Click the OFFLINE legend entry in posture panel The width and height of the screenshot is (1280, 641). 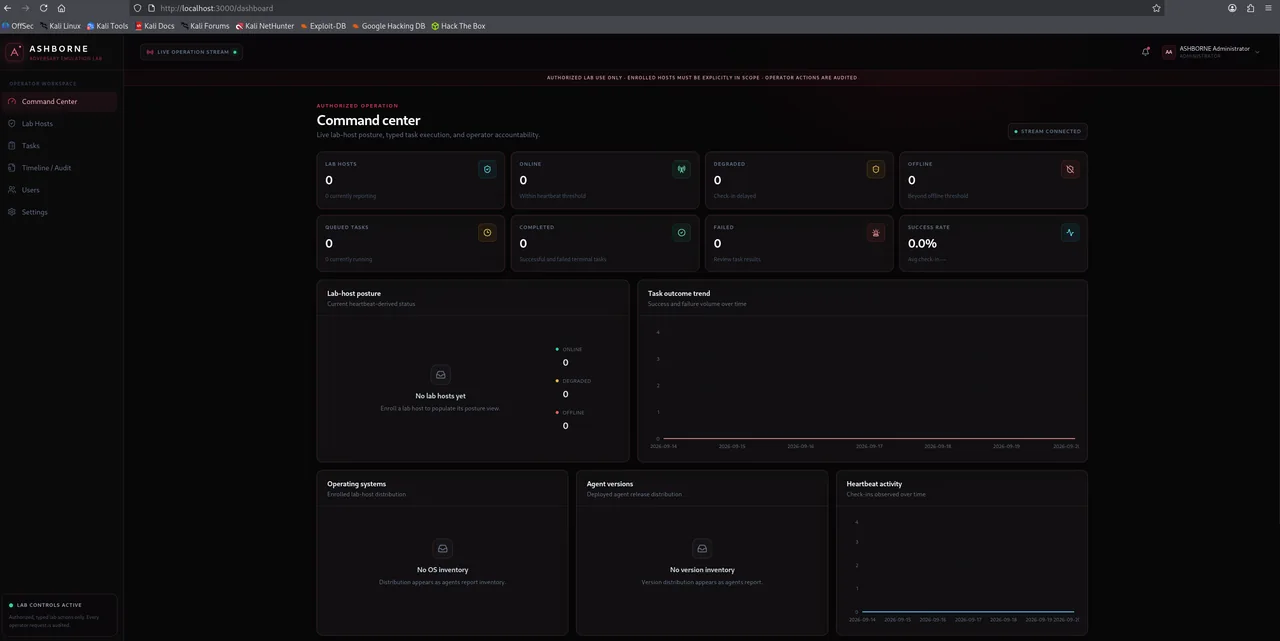point(570,419)
